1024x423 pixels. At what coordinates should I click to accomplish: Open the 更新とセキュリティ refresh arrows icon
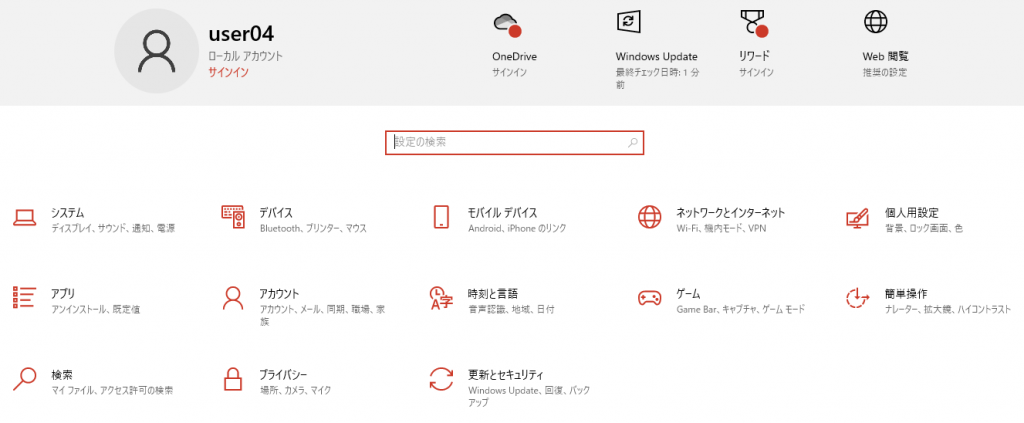point(441,379)
